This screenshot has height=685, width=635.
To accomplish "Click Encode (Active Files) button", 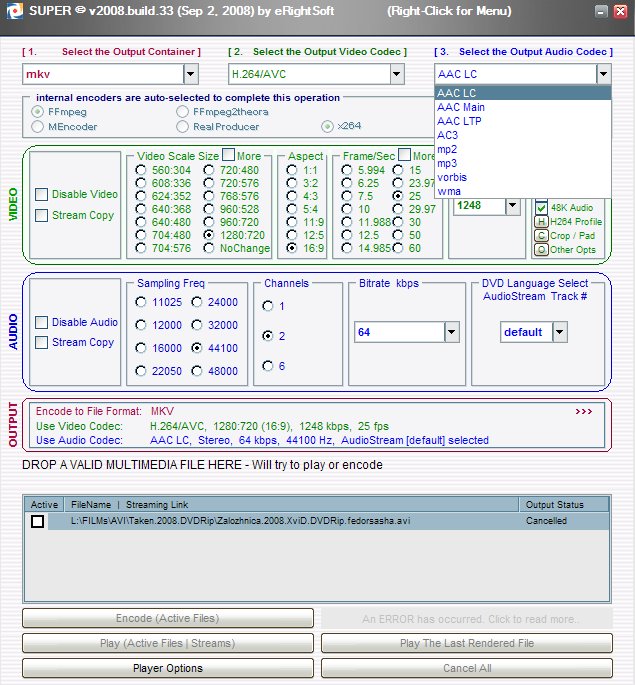I will [x=168, y=618].
